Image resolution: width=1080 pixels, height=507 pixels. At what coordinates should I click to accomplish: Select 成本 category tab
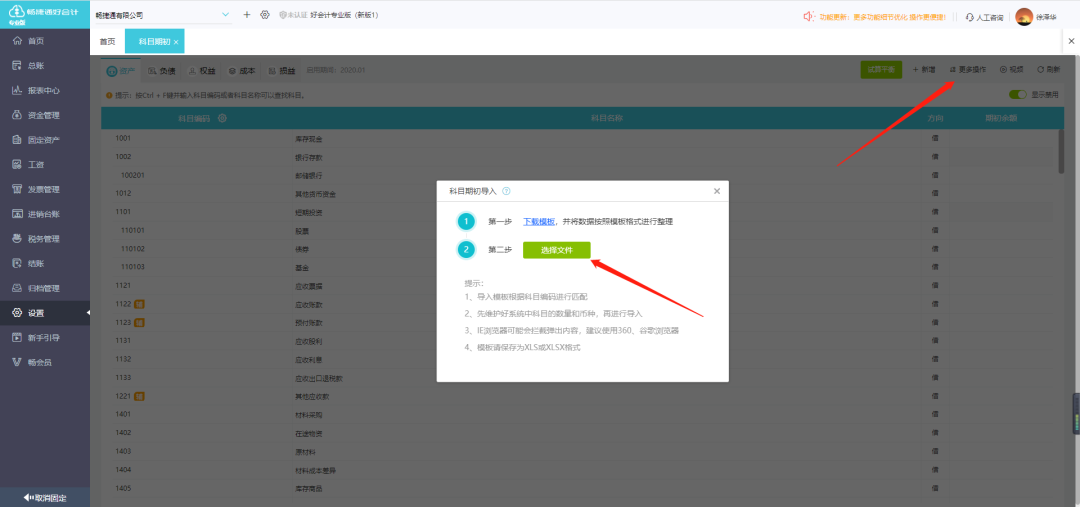[242, 70]
